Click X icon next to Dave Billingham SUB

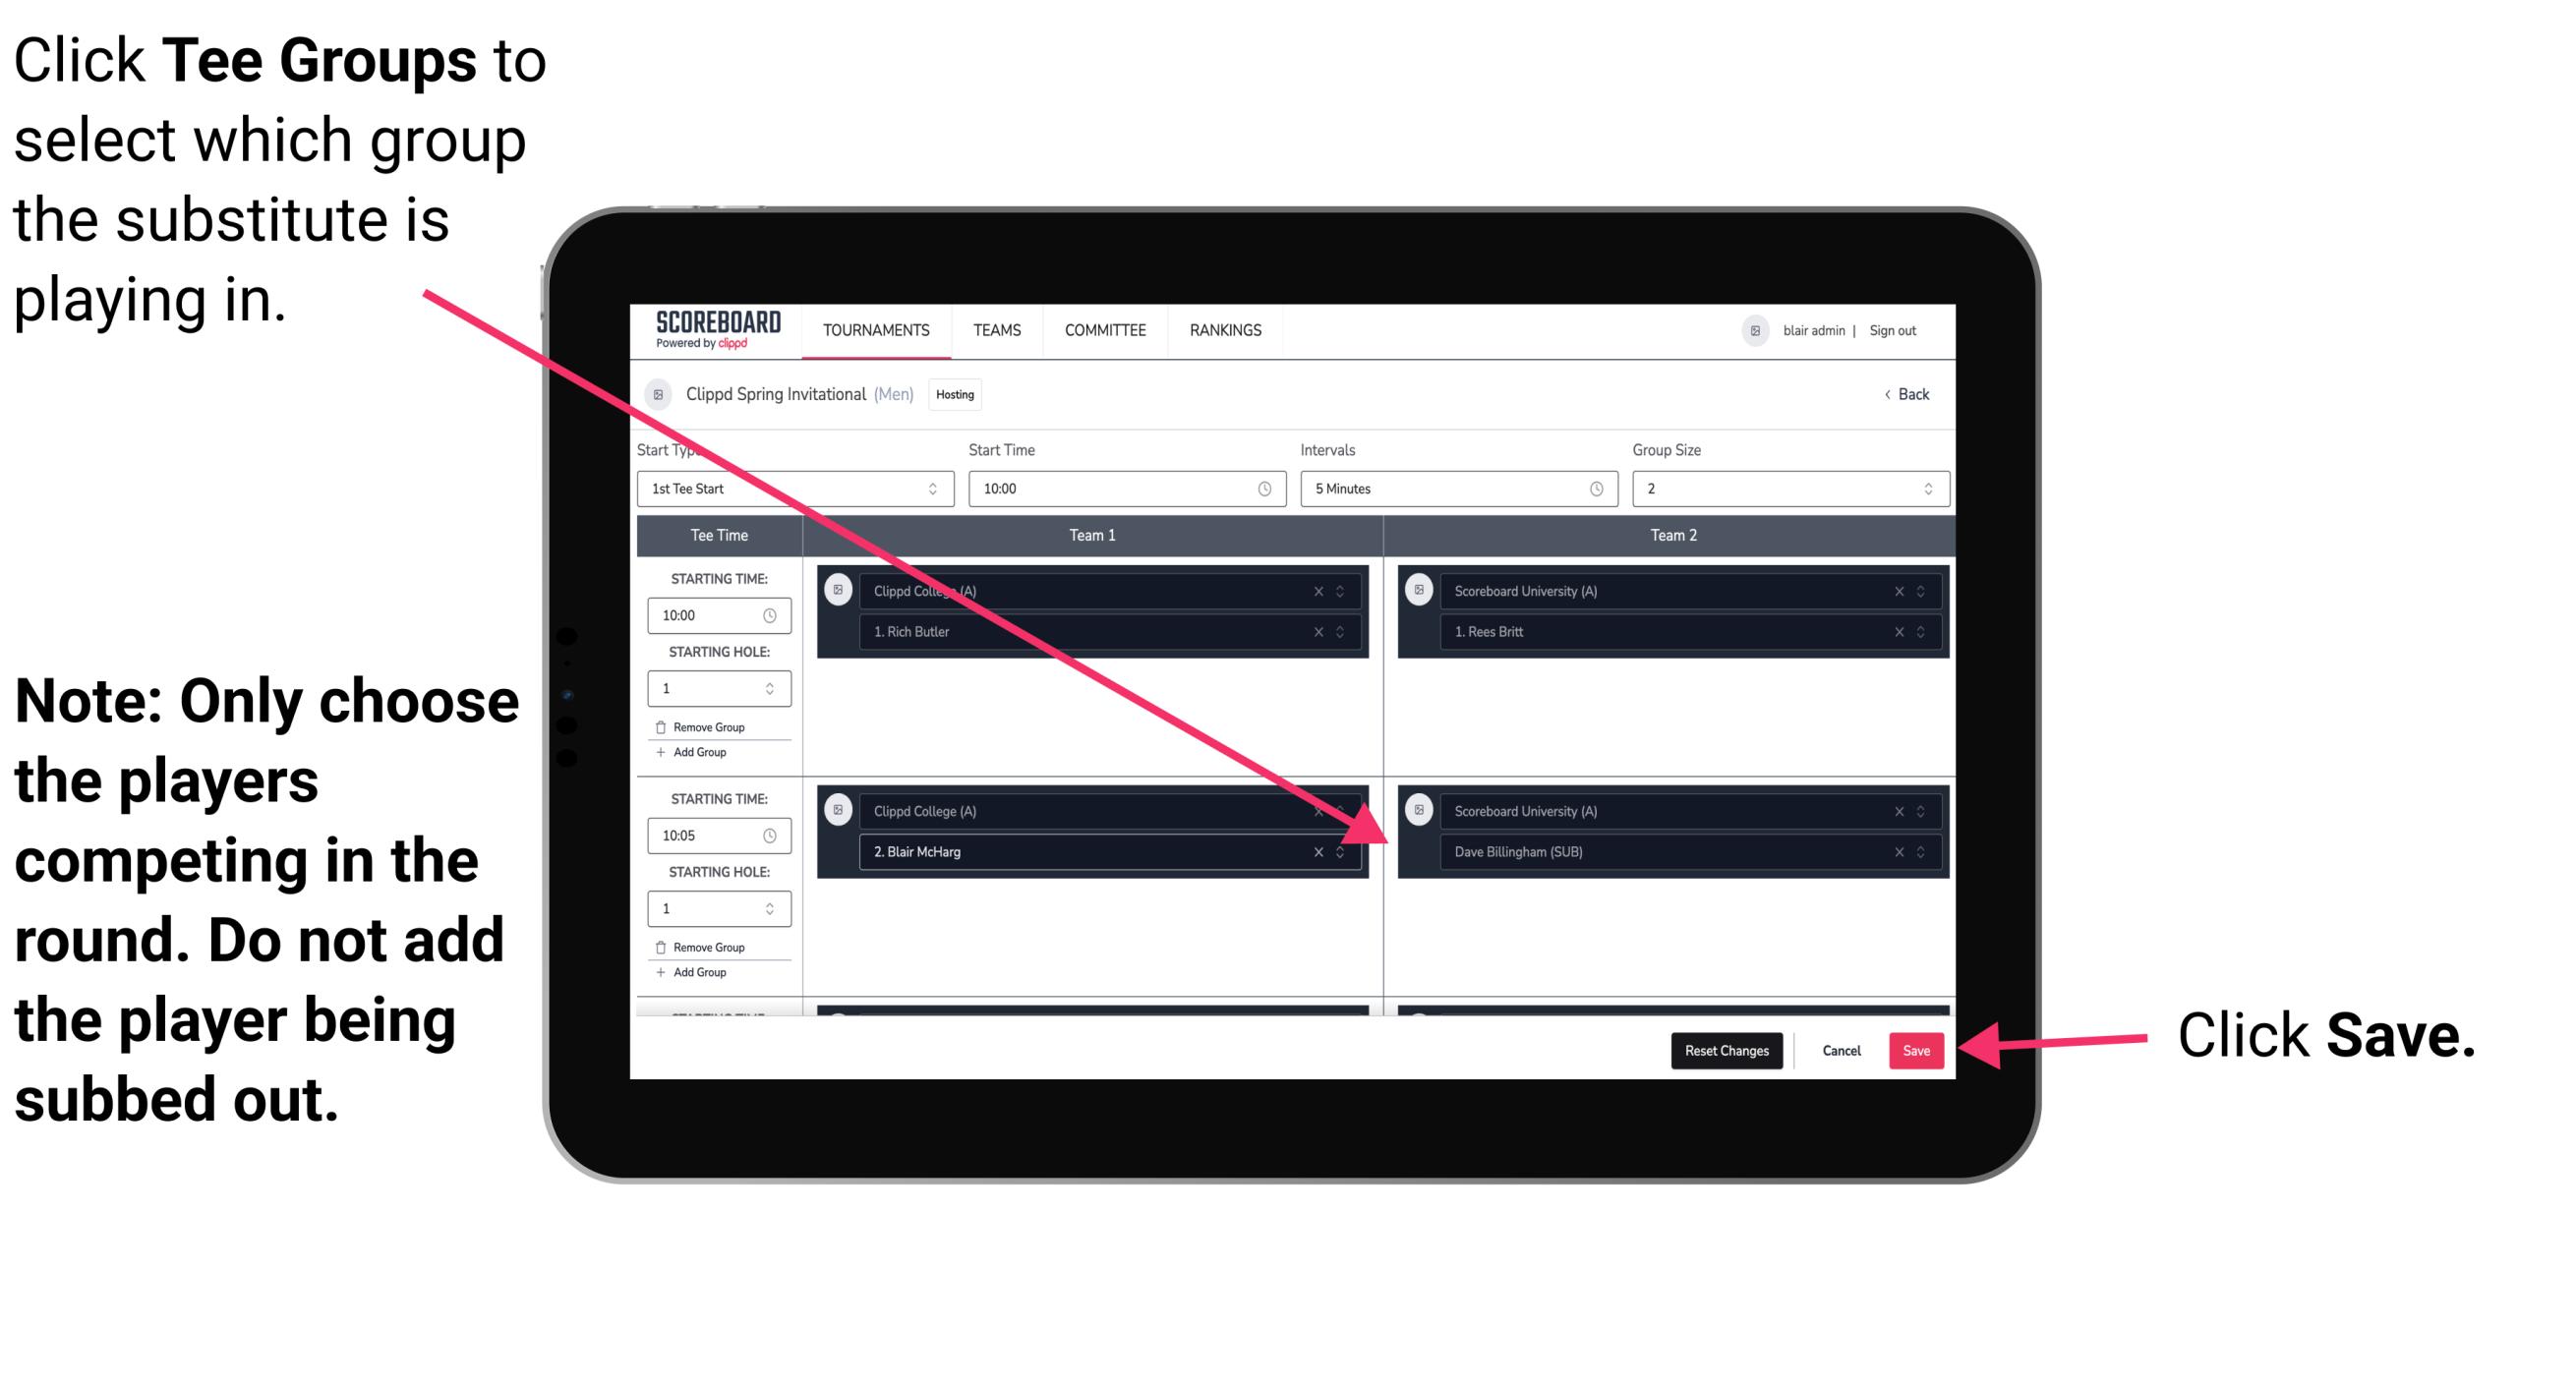(x=1899, y=853)
